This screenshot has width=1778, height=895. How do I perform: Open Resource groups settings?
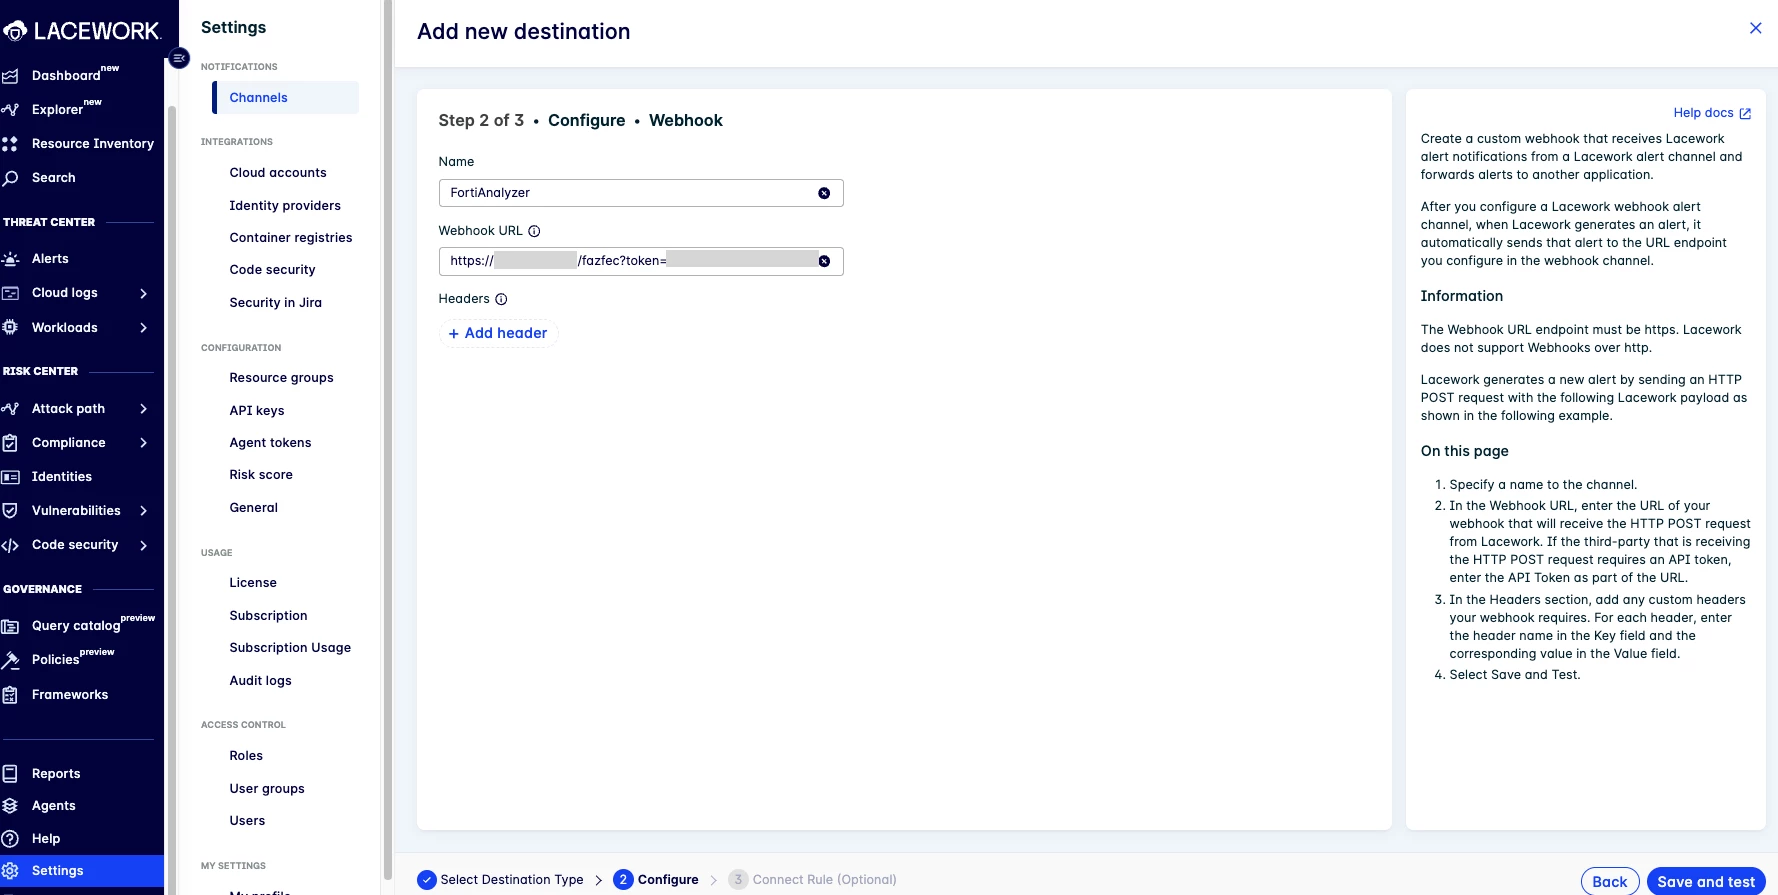[282, 378]
